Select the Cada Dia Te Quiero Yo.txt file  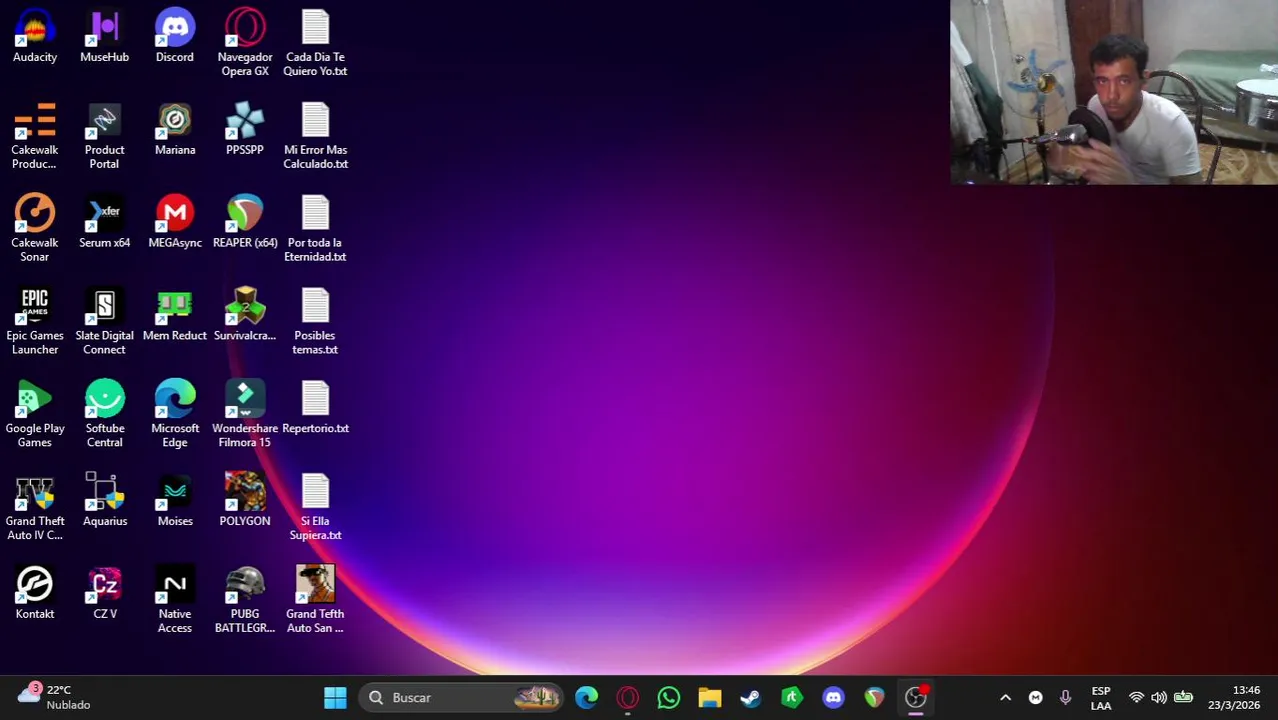pos(315,43)
